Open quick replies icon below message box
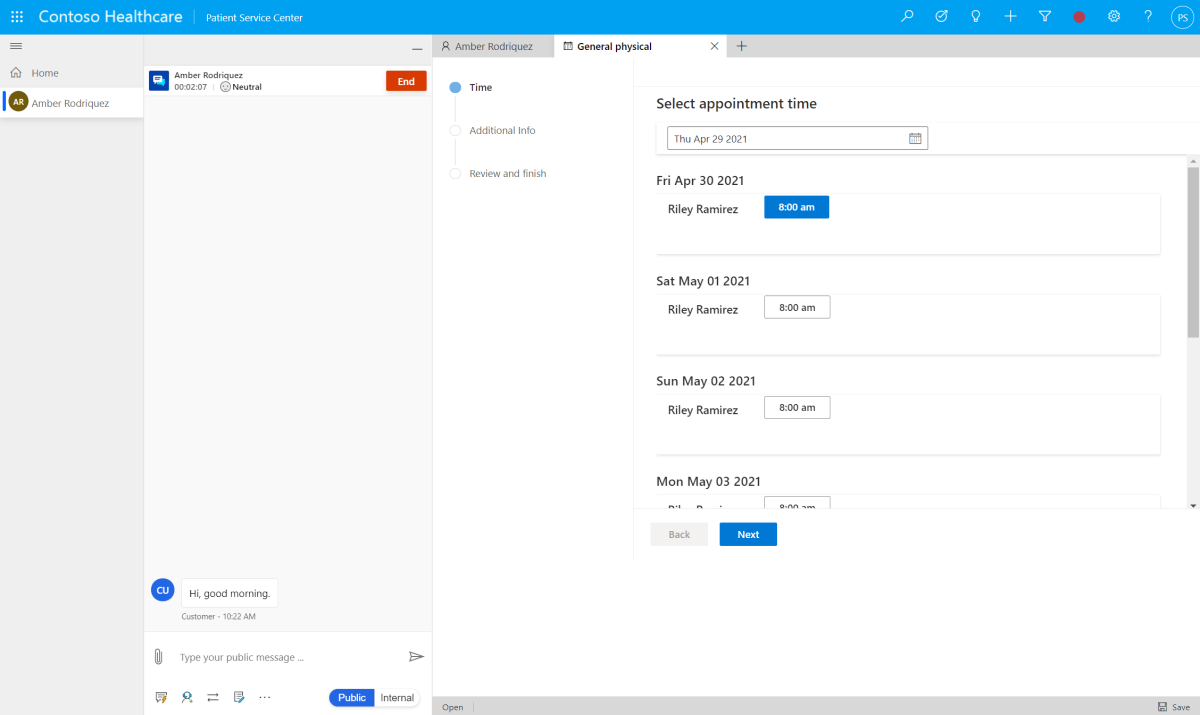The width and height of the screenshot is (1200, 715). point(161,697)
